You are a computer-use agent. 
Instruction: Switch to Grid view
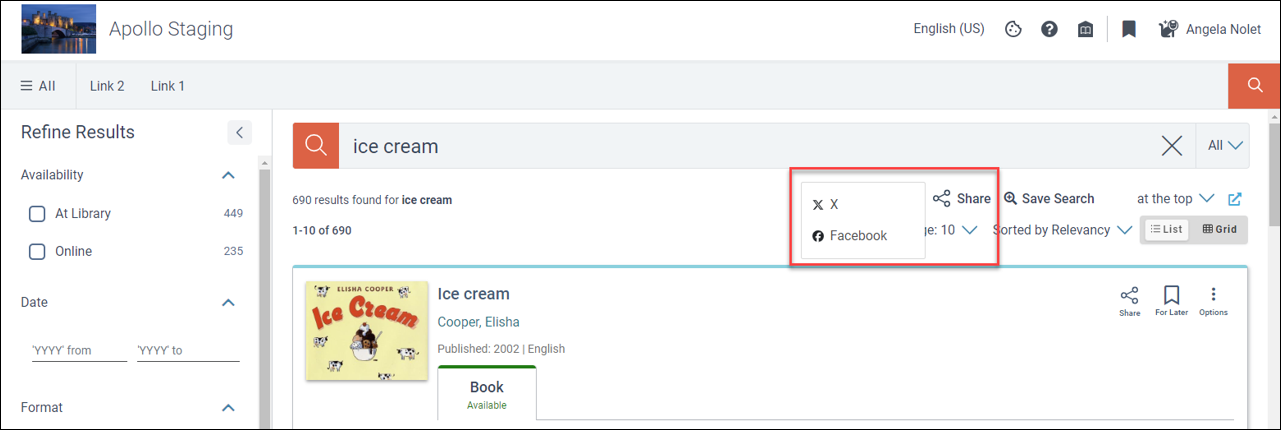[x=1219, y=229]
